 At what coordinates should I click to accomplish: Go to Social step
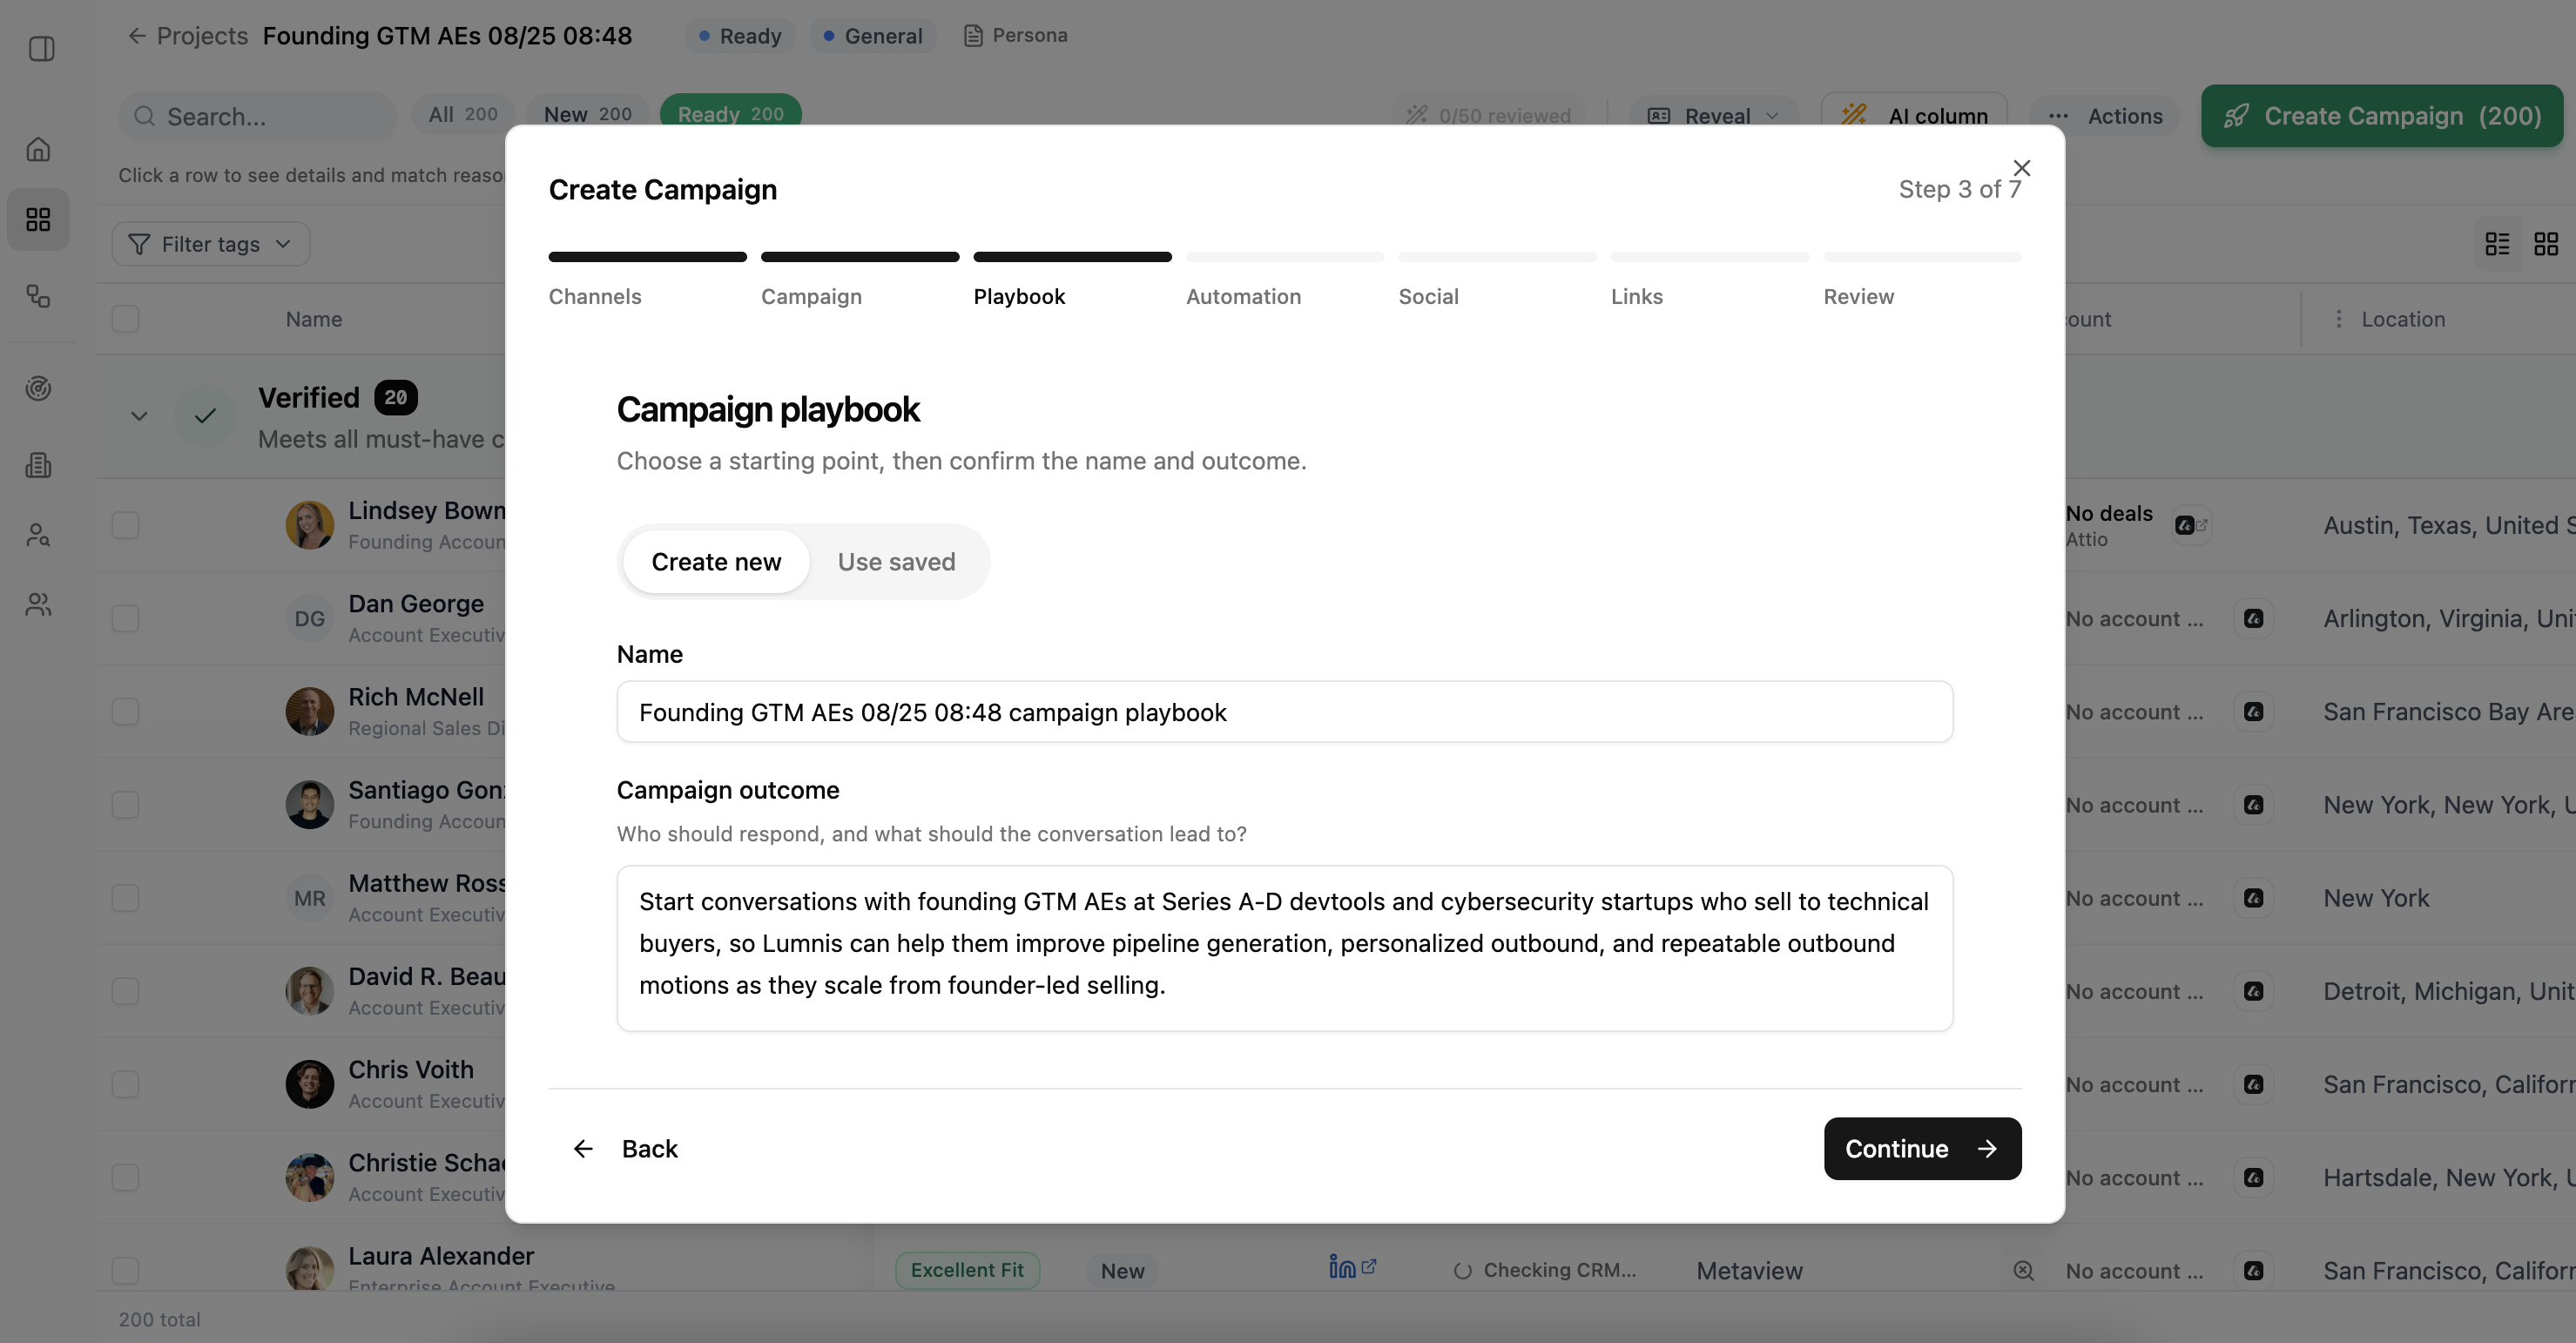pyautogui.click(x=1428, y=296)
